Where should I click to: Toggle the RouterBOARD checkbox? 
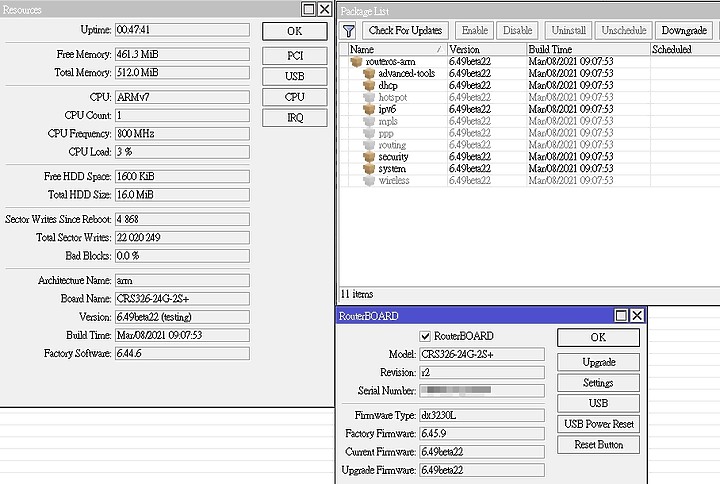click(425, 336)
